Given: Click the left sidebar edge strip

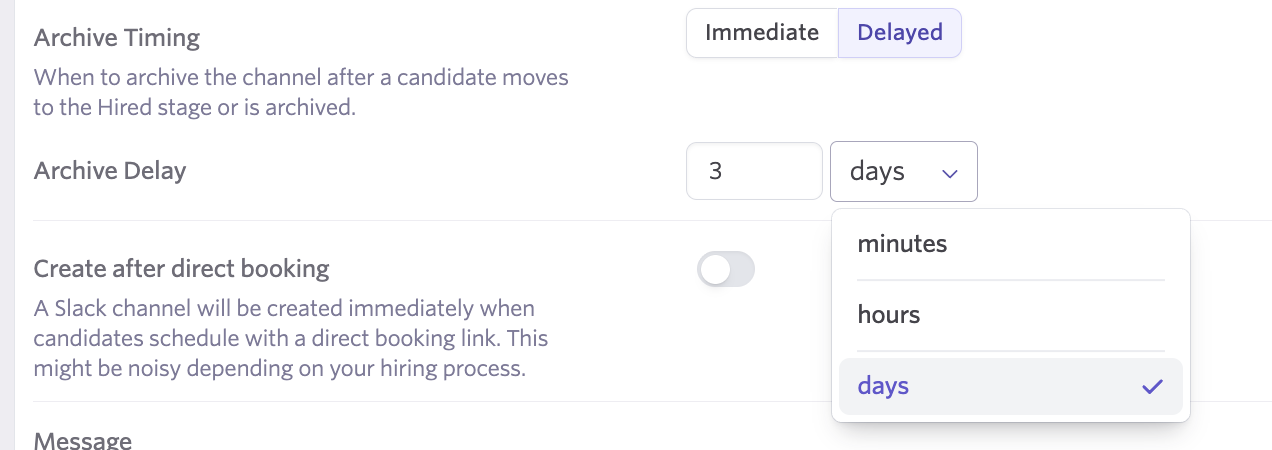Looking at the screenshot, I should click(x=6, y=225).
